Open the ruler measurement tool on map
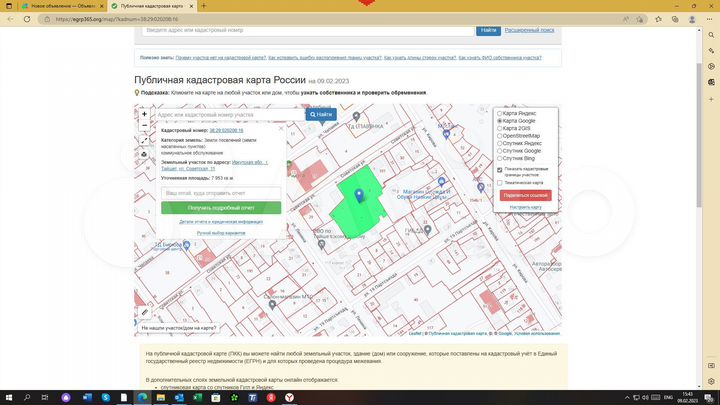The image size is (720, 405). [x=144, y=312]
